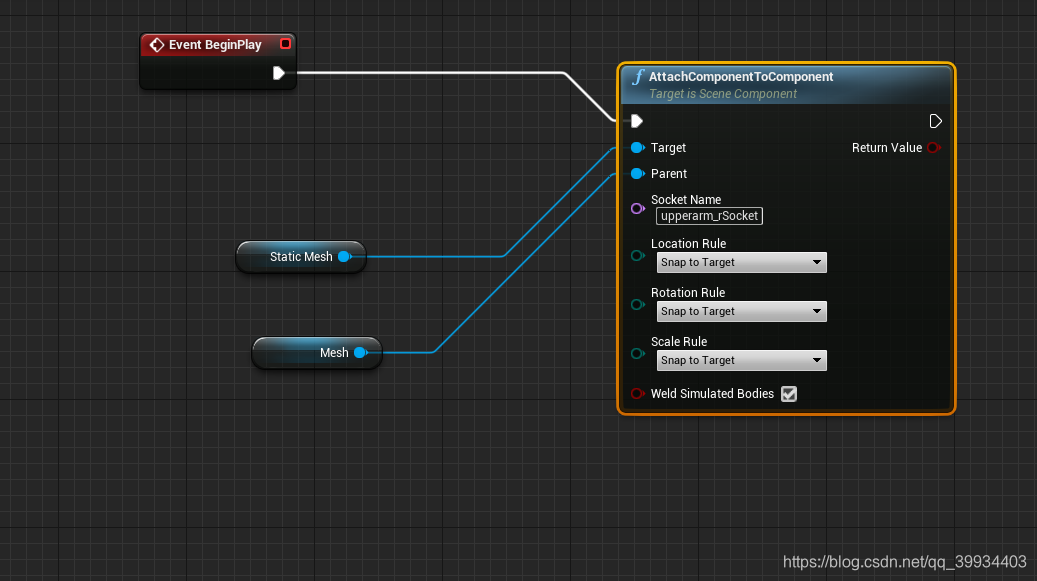Click the output pin on the Mesh node
Viewport: 1037px width, 581px height.
(362, 352)
